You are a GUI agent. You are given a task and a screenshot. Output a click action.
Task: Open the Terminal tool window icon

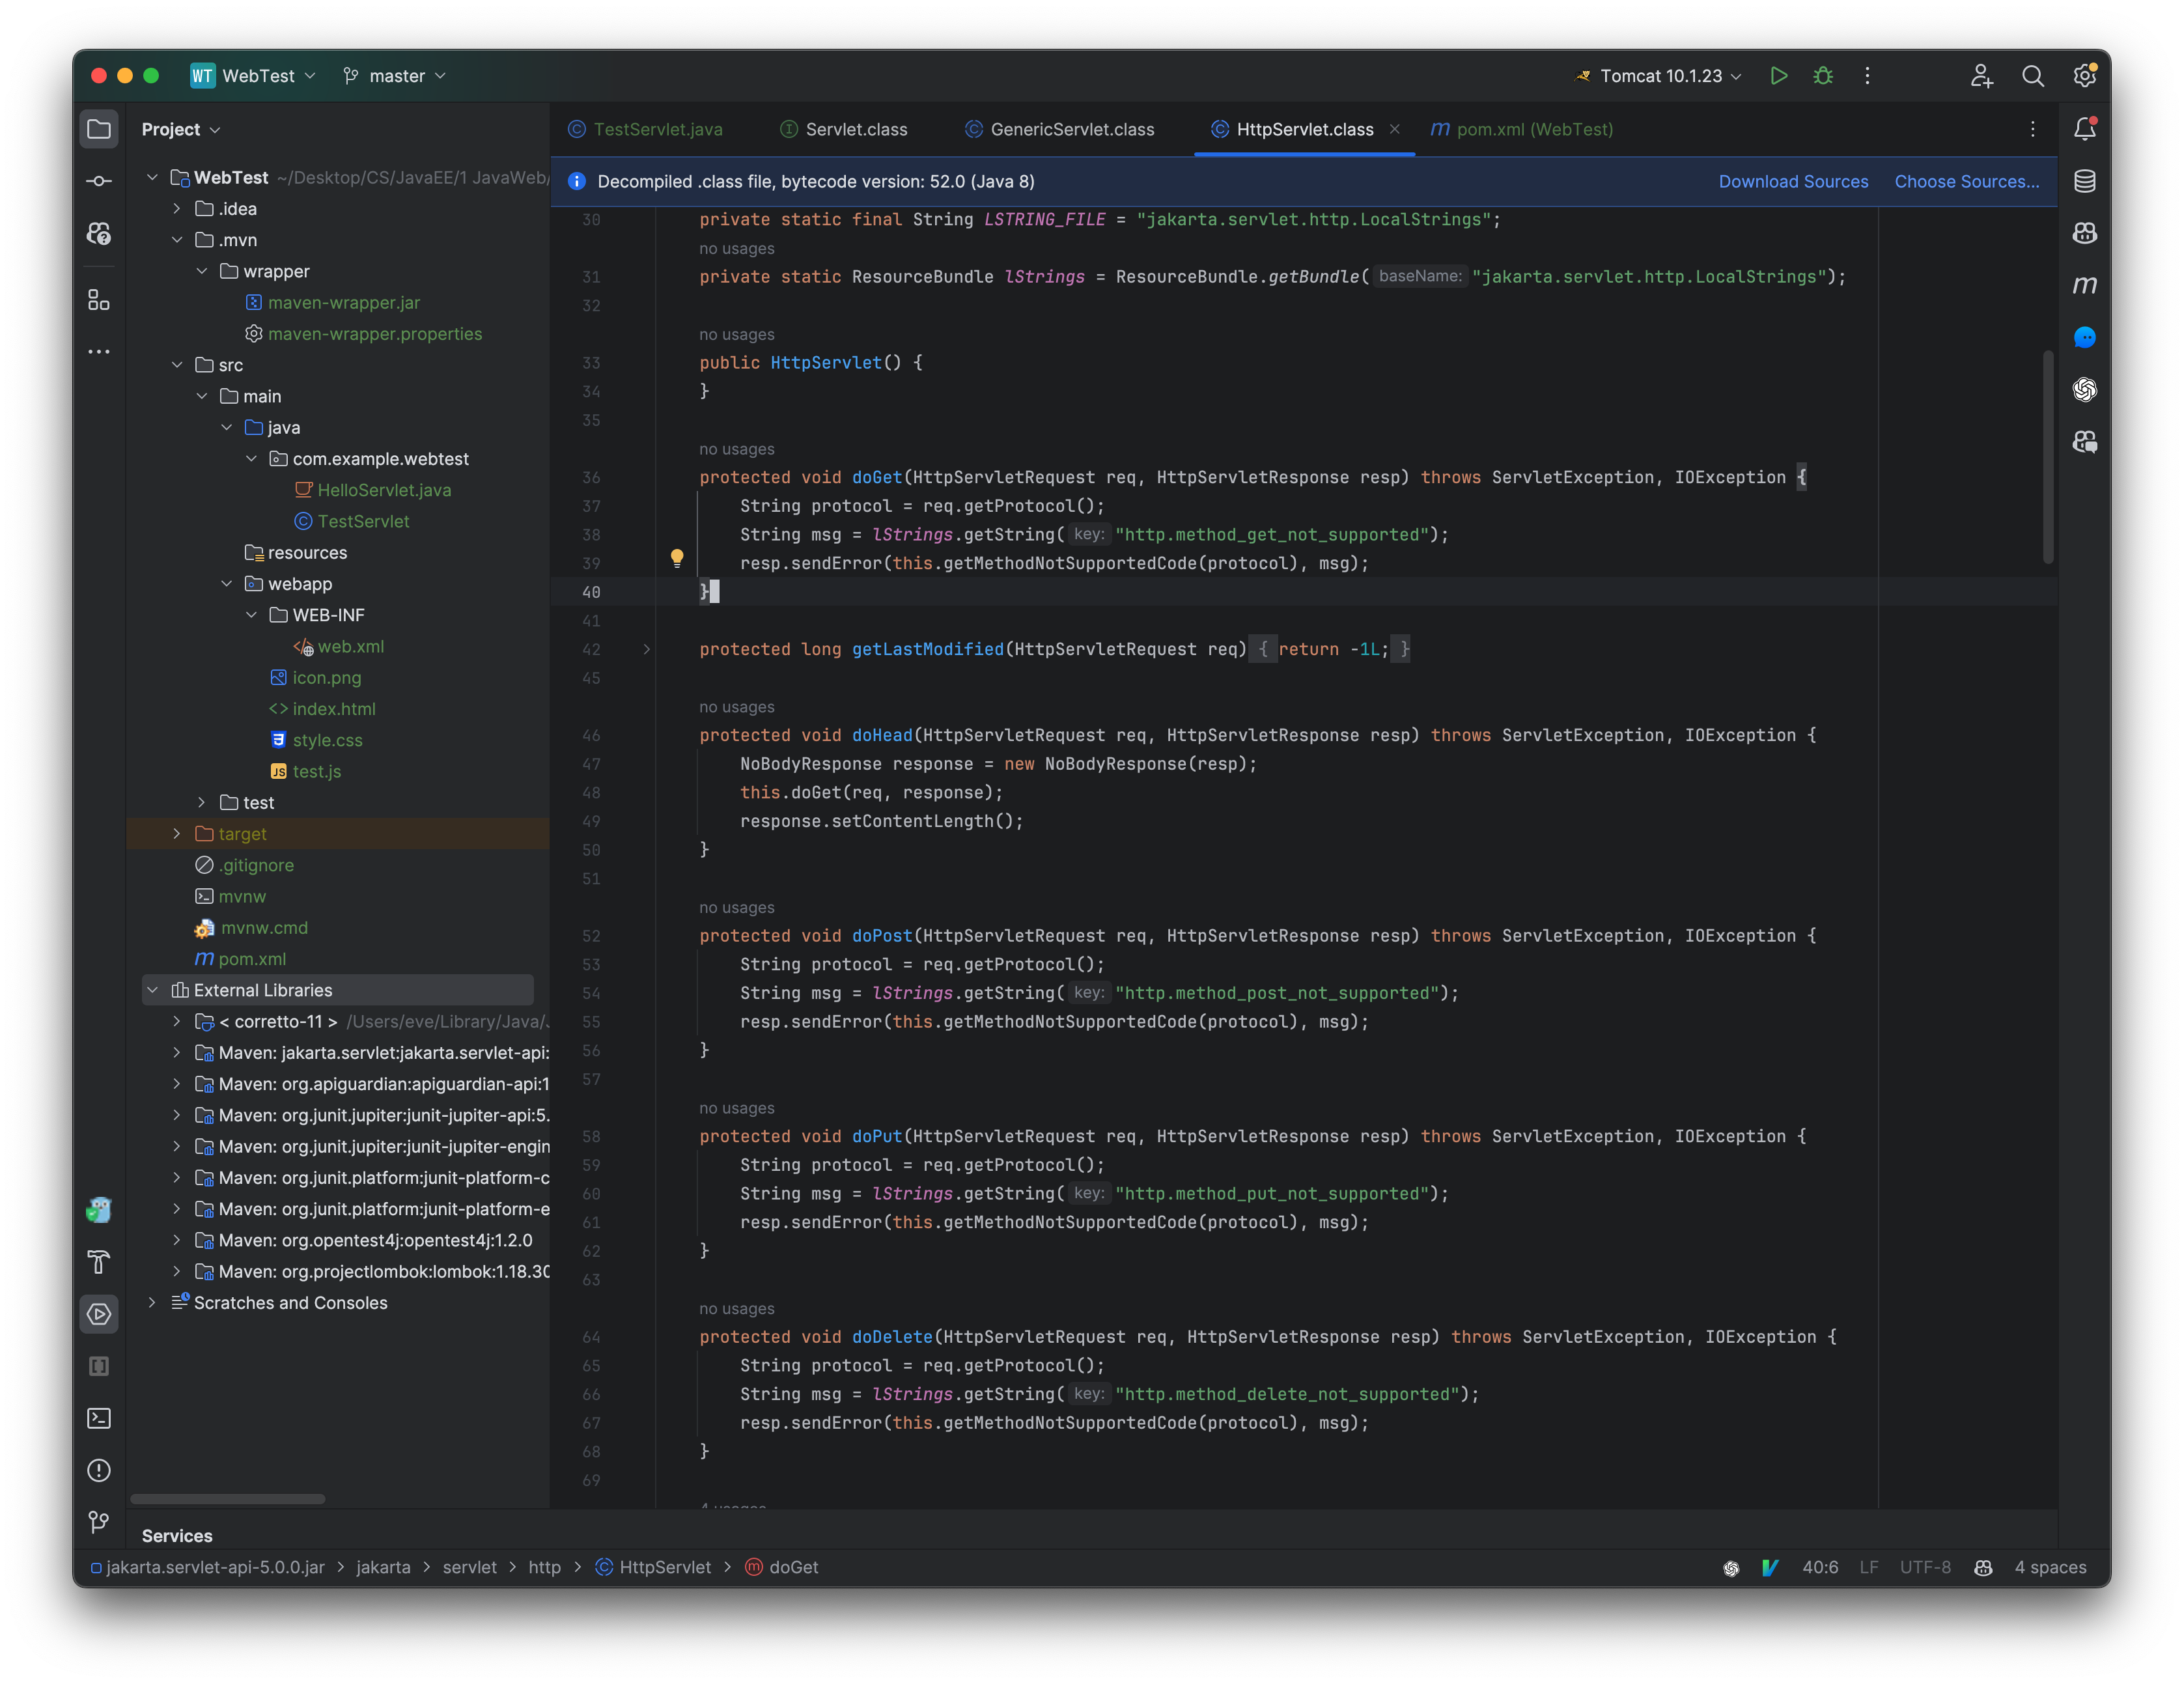point(99,1418)
